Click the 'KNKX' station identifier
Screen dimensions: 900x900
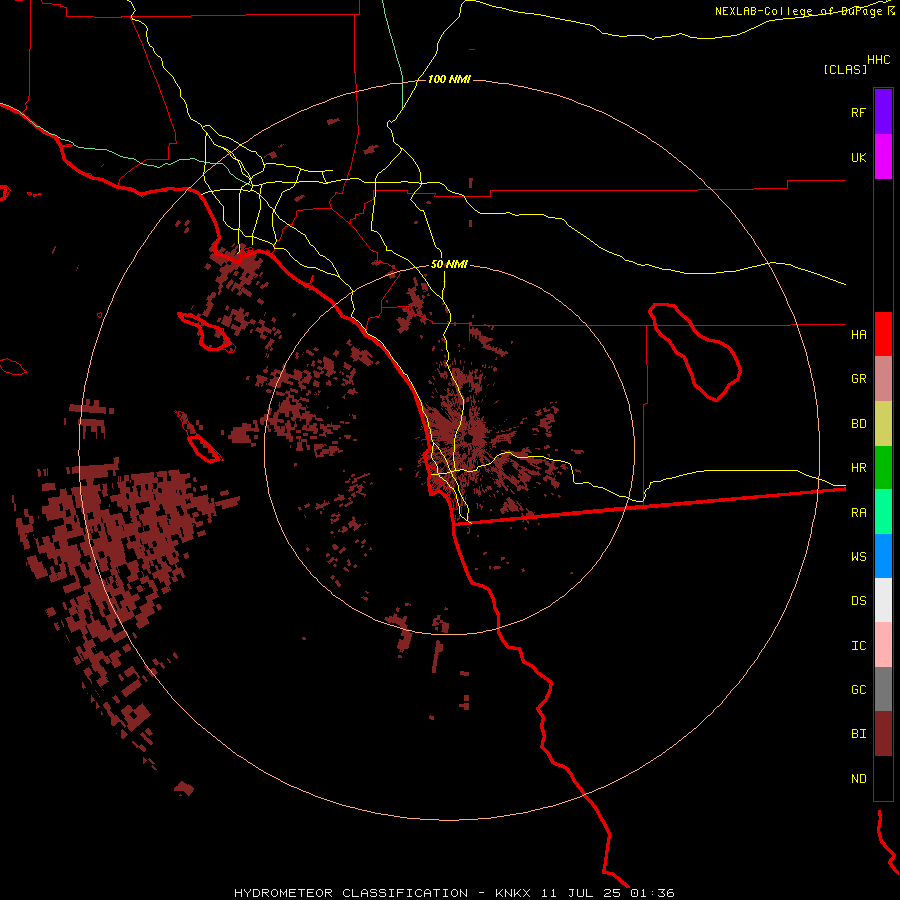click(513, 893)
